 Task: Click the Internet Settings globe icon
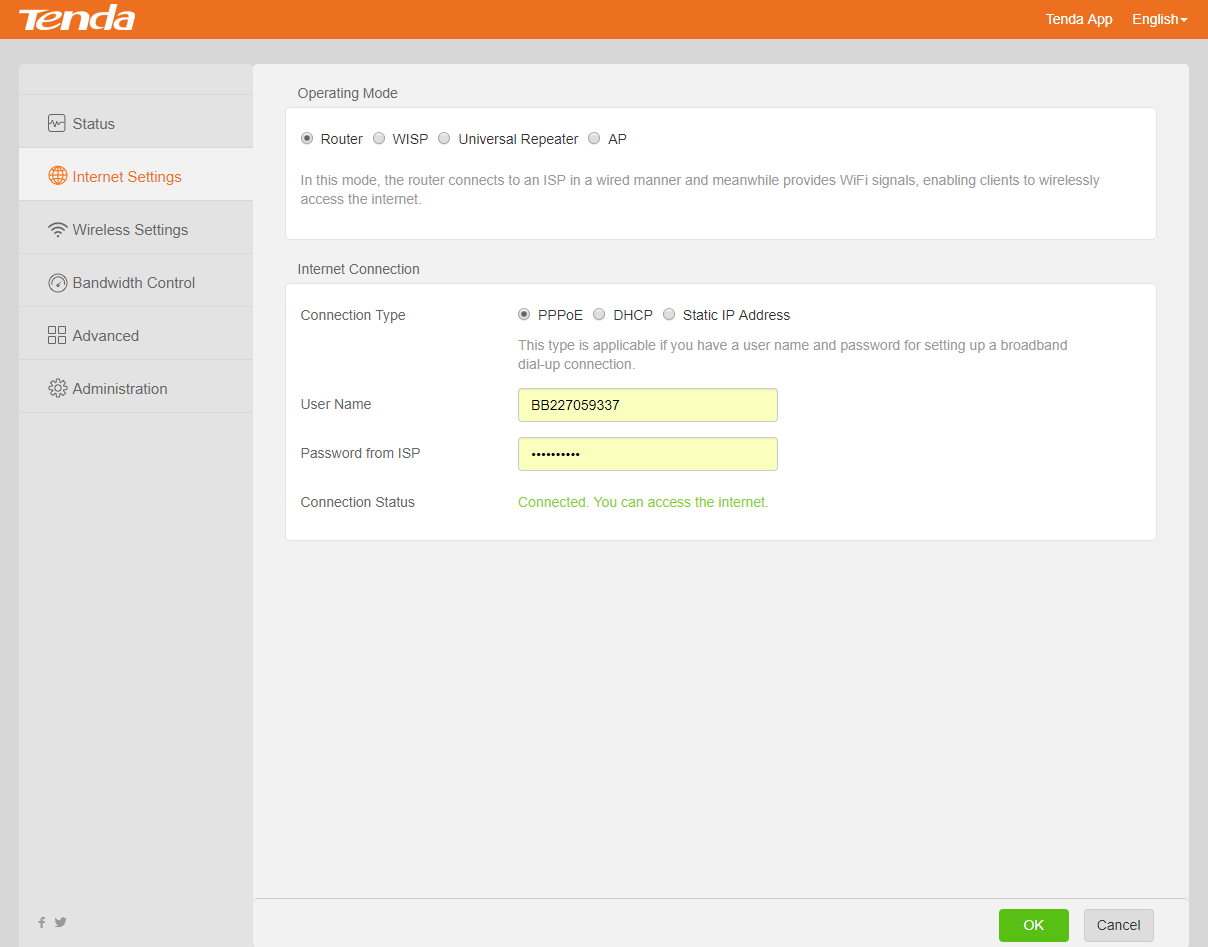tap(57, 176)
